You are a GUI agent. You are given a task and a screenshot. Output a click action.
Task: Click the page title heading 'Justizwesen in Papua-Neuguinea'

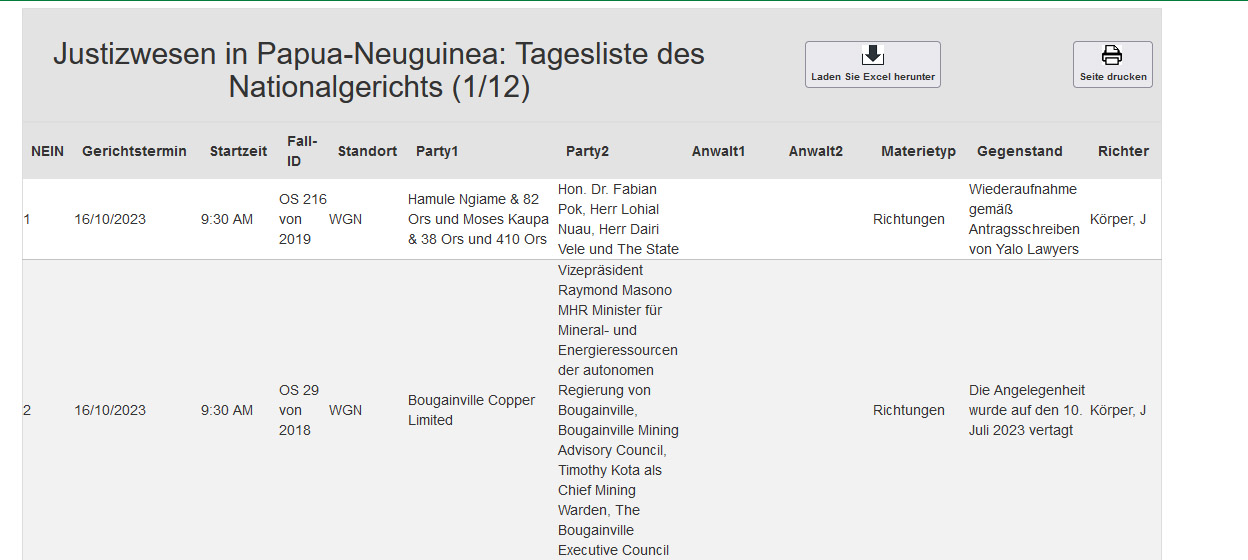coord(379,70)
